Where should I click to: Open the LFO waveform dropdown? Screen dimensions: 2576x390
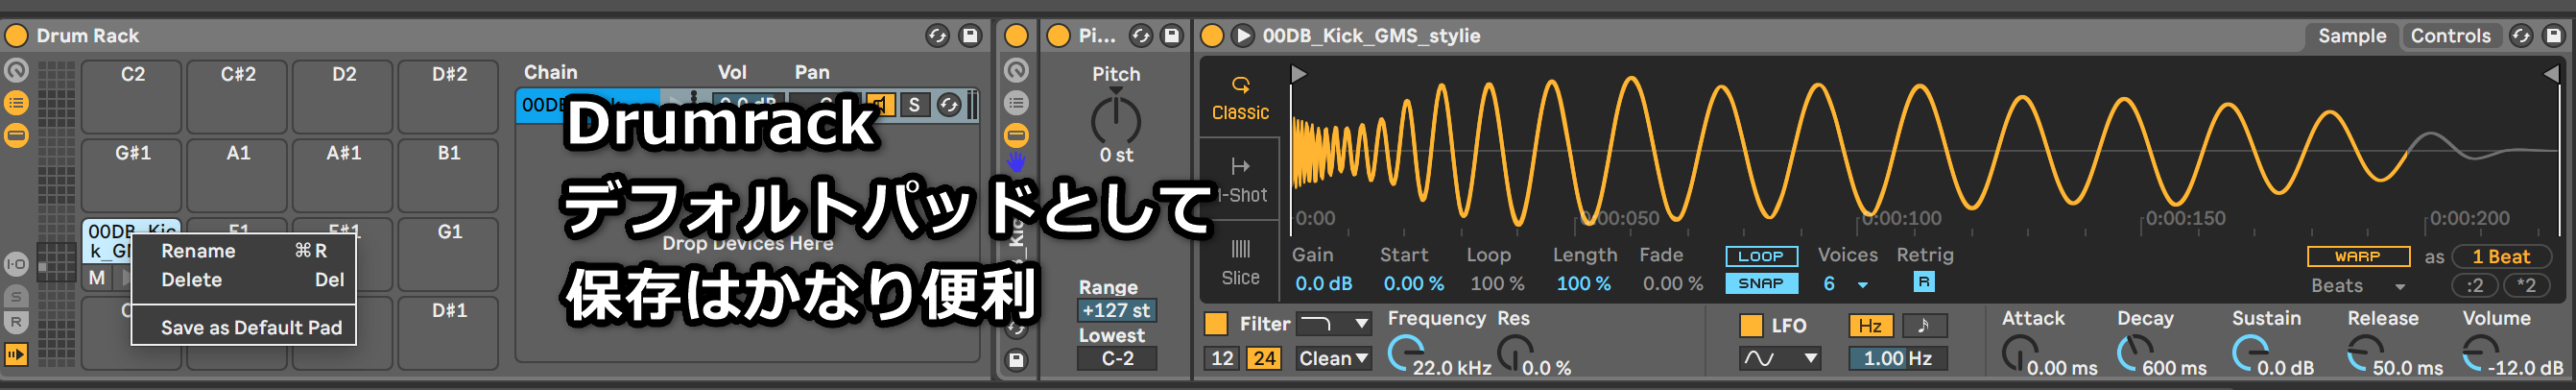click(x=1779, y=359)
